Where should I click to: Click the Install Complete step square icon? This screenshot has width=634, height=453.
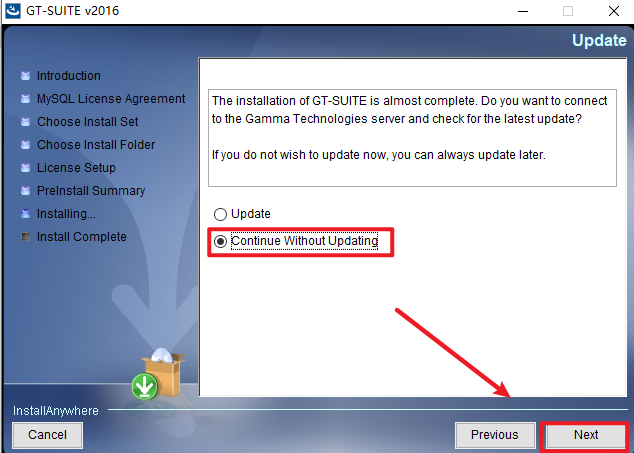coord(25,237)
